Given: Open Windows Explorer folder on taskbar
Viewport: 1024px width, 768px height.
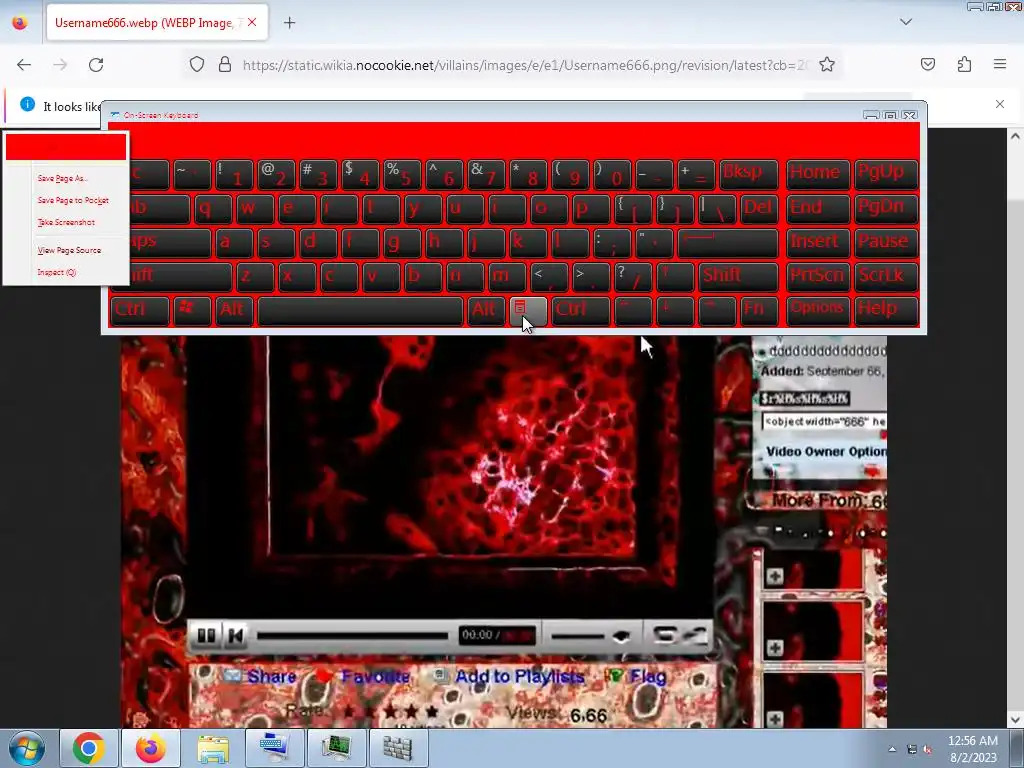Looking at the screenshot, I should [x=213, y=748].
